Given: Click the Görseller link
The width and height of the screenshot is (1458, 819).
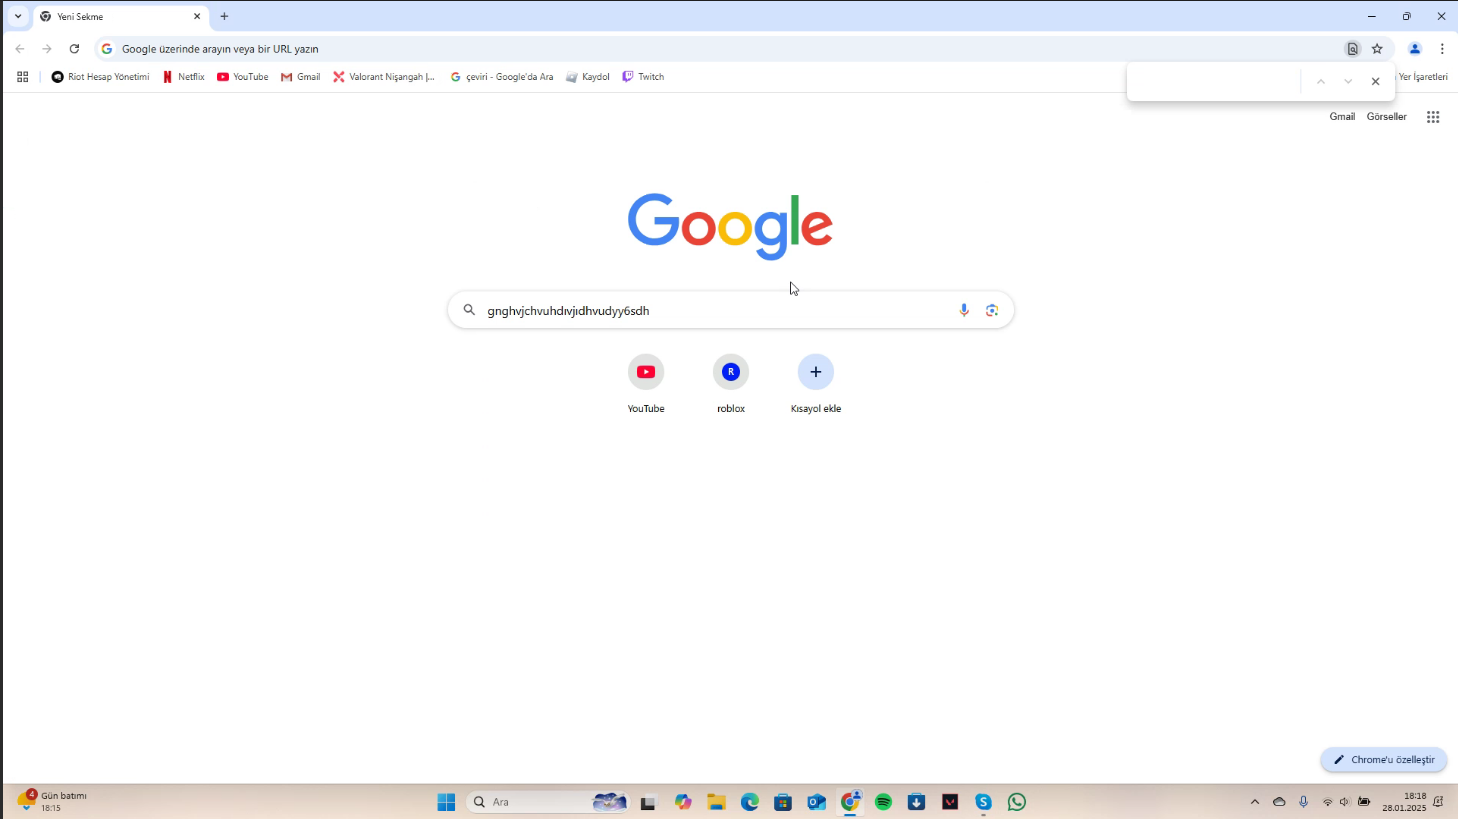Looking at the screenshot, I should (x=1387, y=117).
